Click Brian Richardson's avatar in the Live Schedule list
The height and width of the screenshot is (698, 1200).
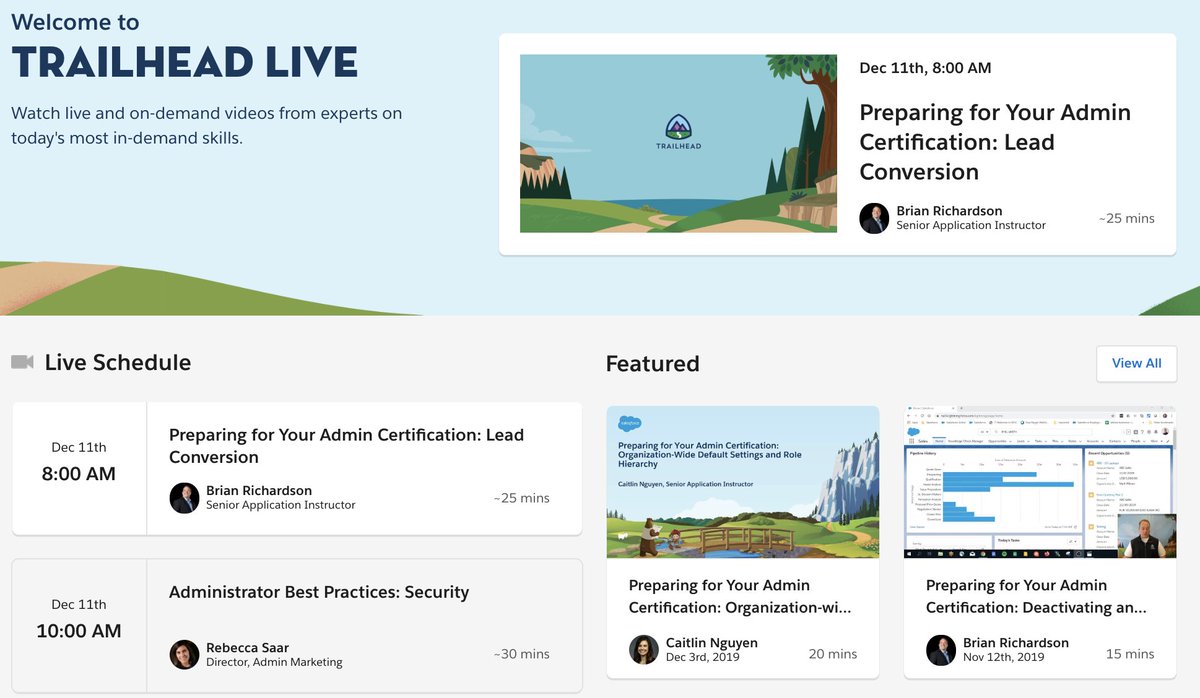coord(185,498)
